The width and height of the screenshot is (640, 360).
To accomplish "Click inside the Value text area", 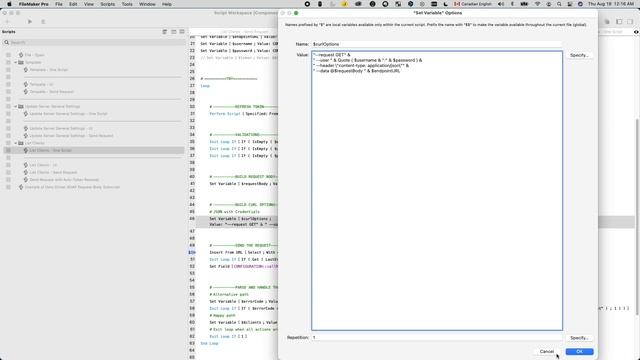I will 437,191.
